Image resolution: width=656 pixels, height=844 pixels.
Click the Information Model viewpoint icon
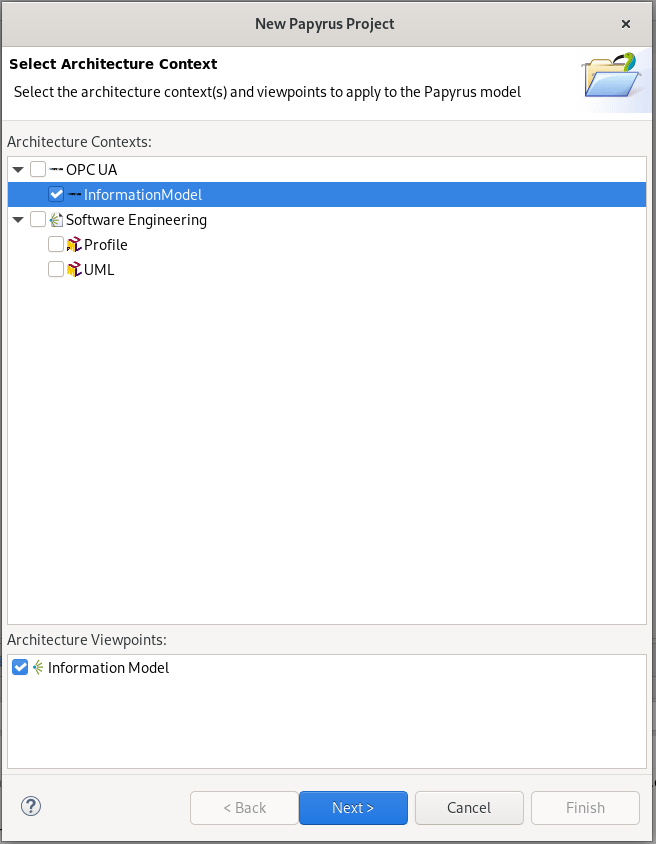click(x=38, y=668)
